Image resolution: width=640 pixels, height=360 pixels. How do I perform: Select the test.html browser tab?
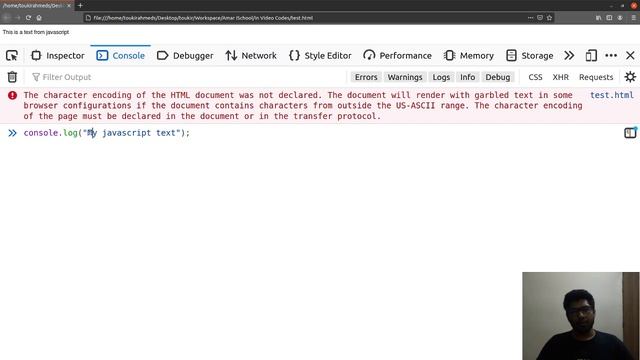pyautogui.click(x=36, y=6)
